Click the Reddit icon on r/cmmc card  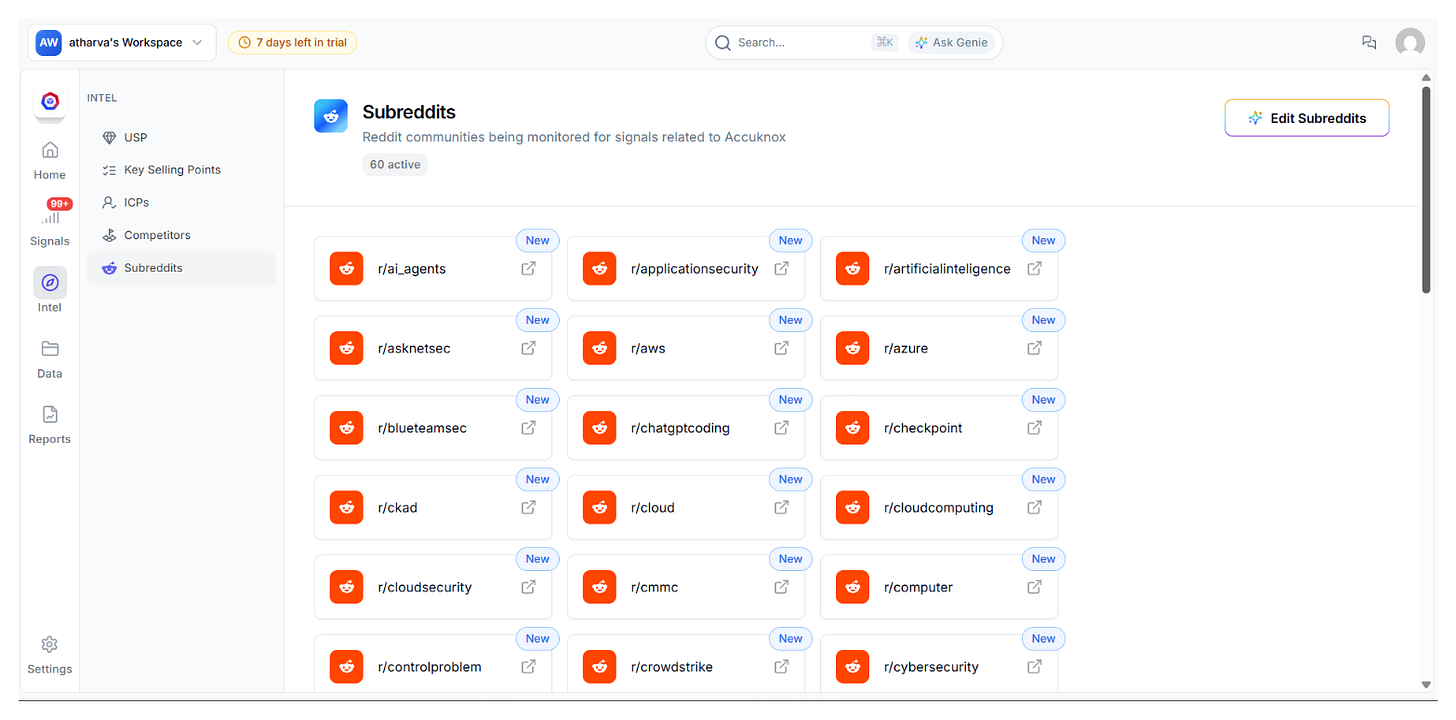(x=600, y=587)
